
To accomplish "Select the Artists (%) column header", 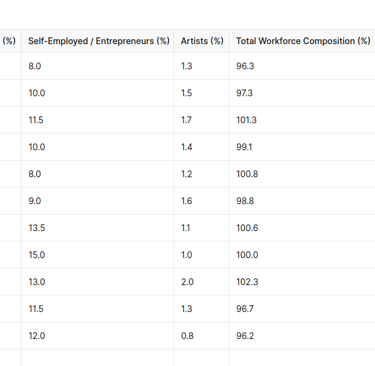I will pos(201,41).
